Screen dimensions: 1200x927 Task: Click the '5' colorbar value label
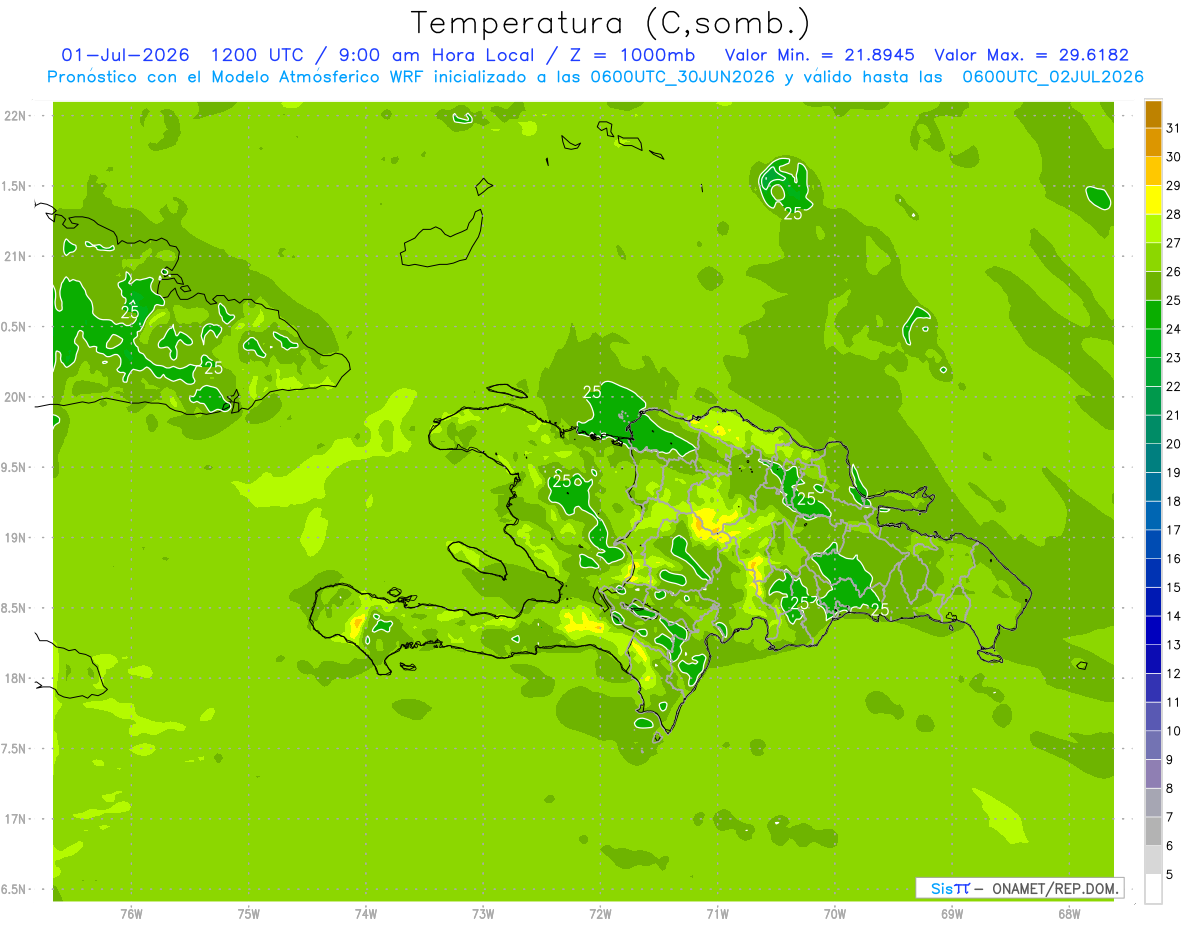pos(1170,874)
